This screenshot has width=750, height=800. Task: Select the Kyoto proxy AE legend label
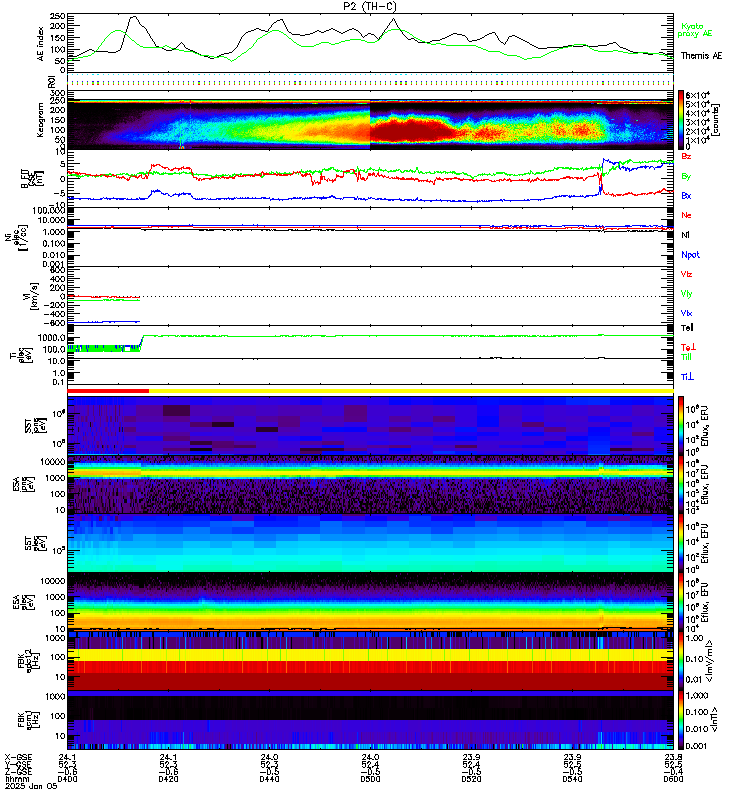tap(694, 30)
